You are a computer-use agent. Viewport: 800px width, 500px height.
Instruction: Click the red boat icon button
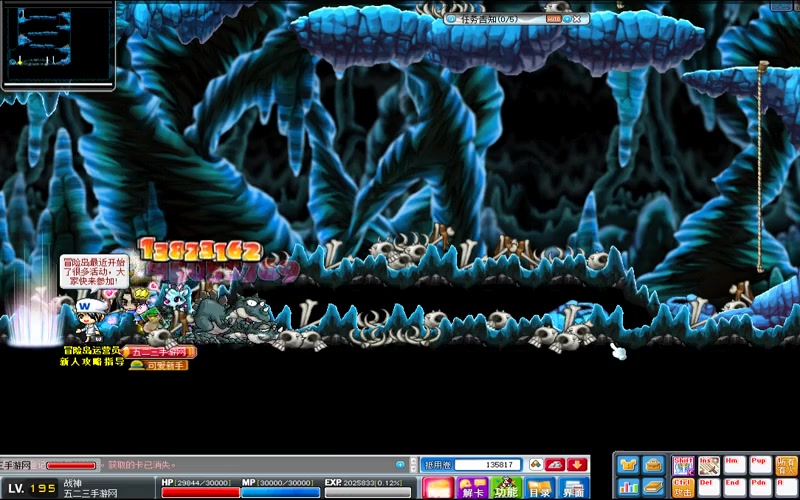(x=555, y=465)
